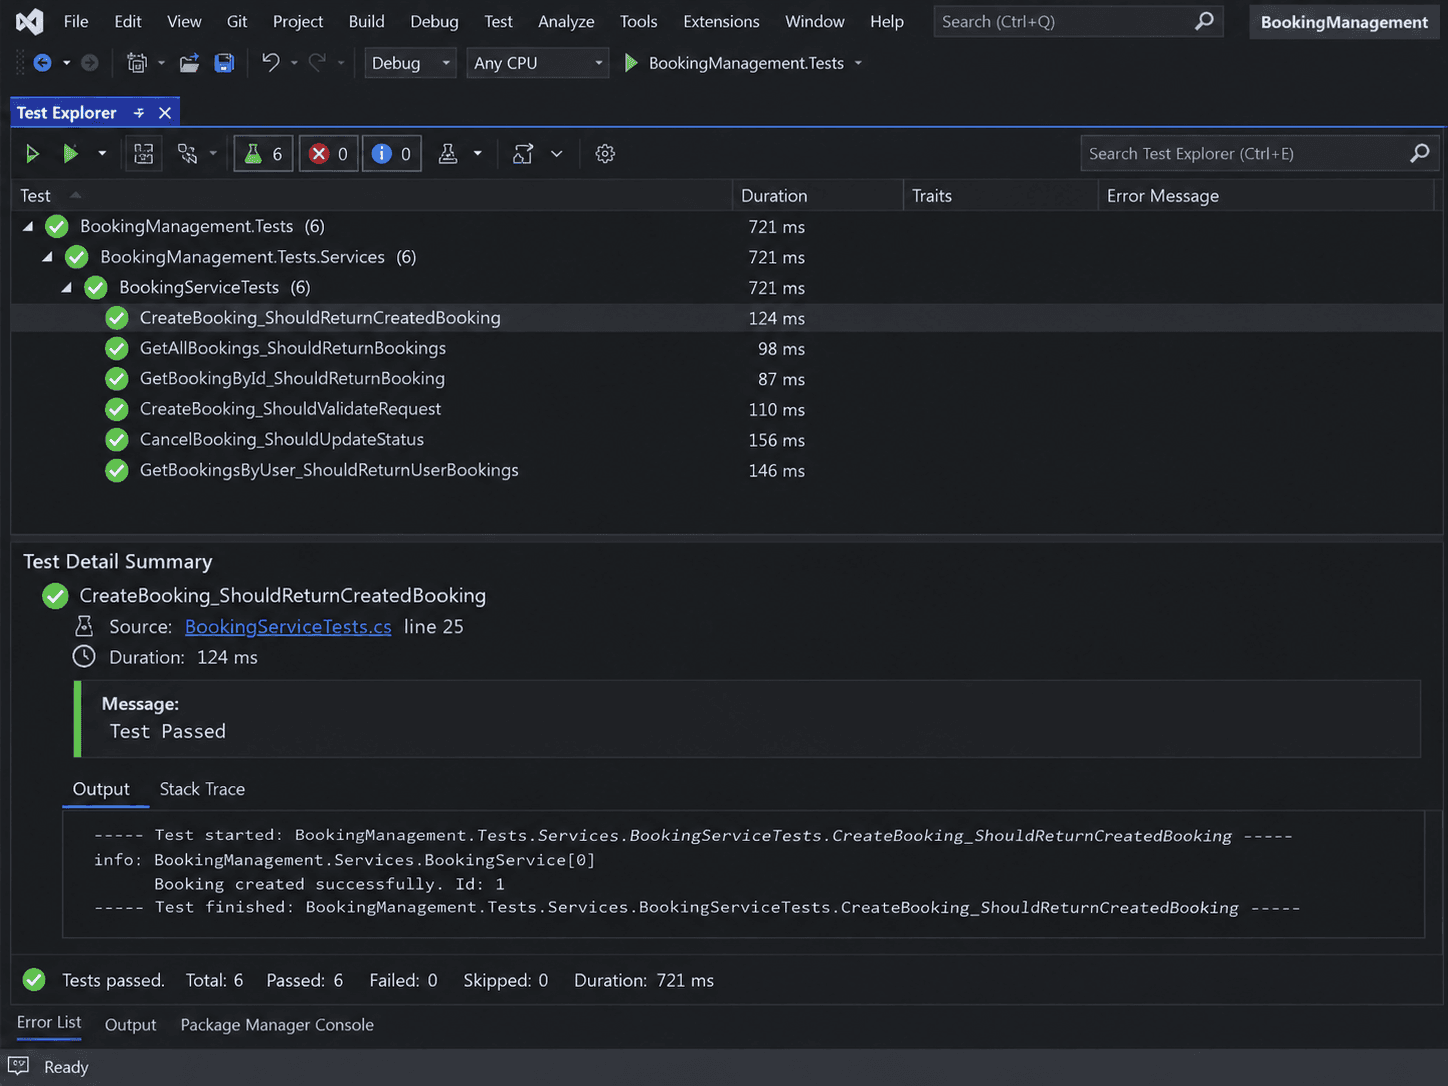Collapse the BookingManagement.Tests root node
Viewport: 1448px width, 1086px height.
pyautogui.click(x=28, y=227)
